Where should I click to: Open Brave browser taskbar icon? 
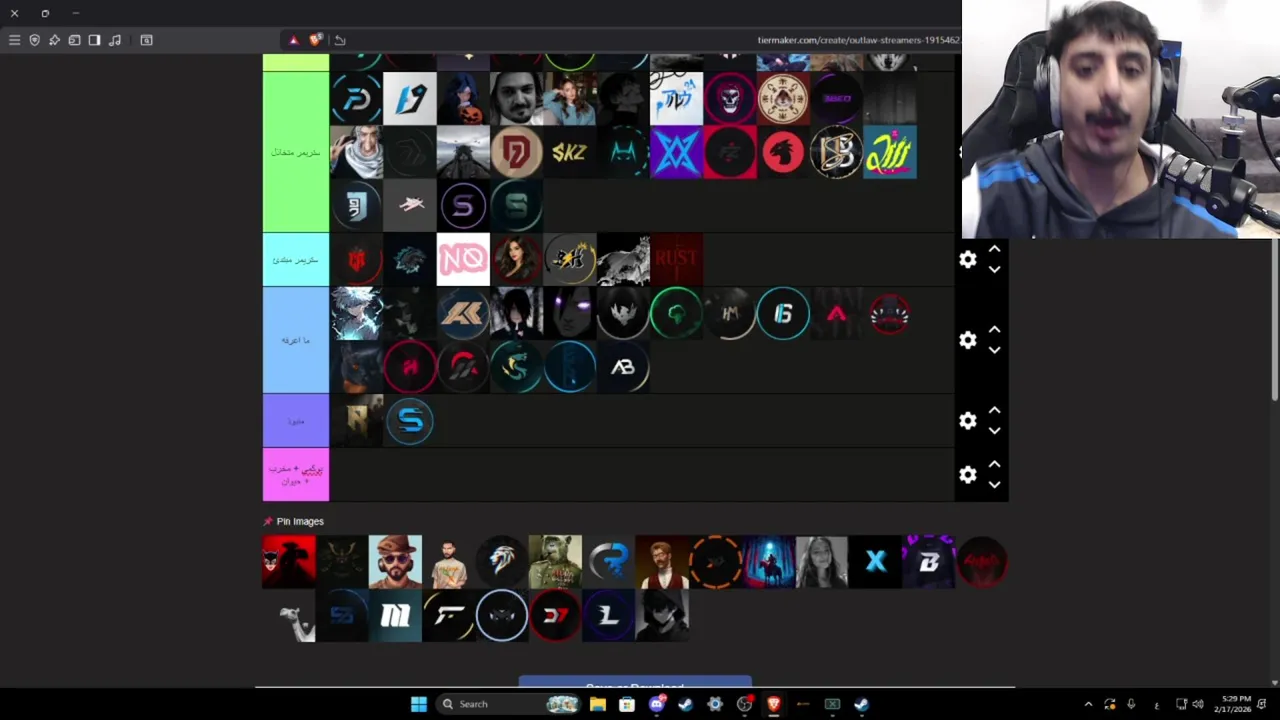(773, 704)
